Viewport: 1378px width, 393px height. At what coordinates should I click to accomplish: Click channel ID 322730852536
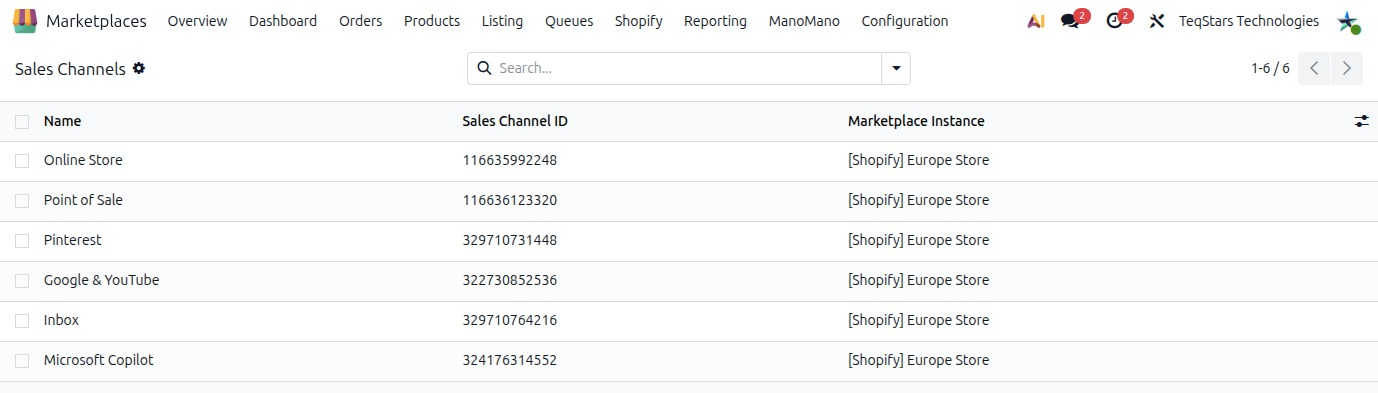tap(509, 280)
